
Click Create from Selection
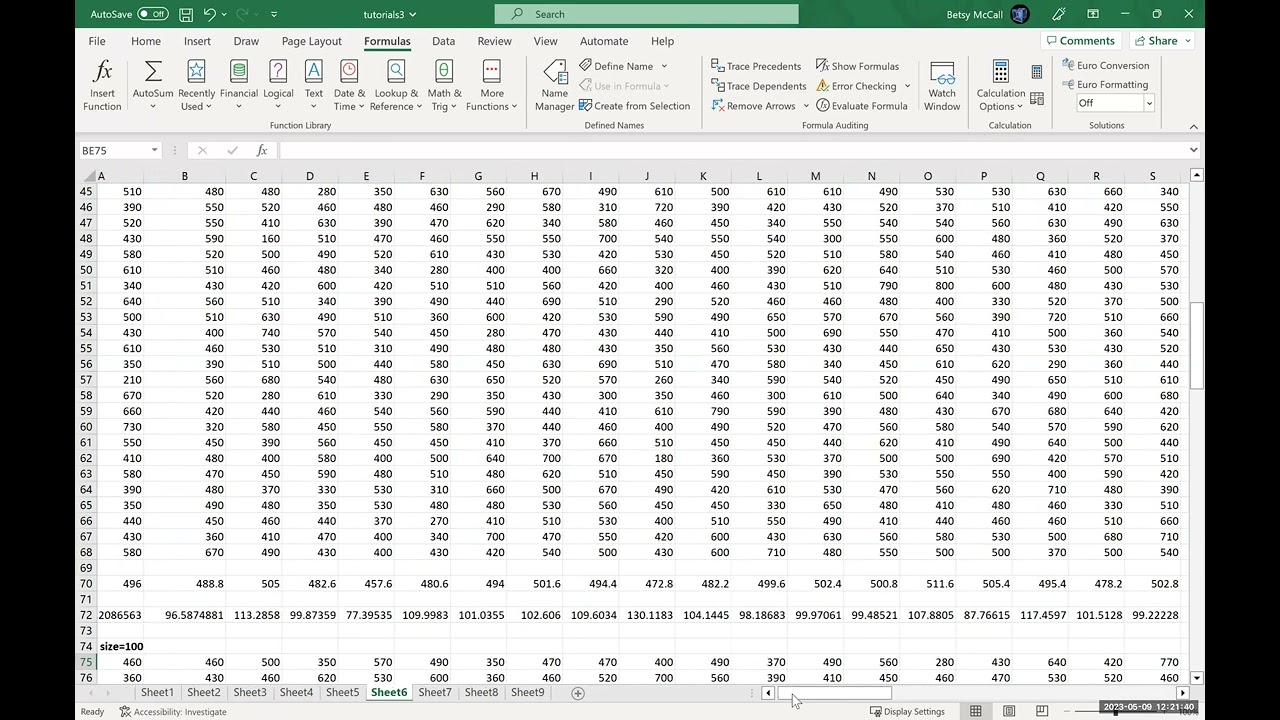pyautogui.click(x=634, y=106)
